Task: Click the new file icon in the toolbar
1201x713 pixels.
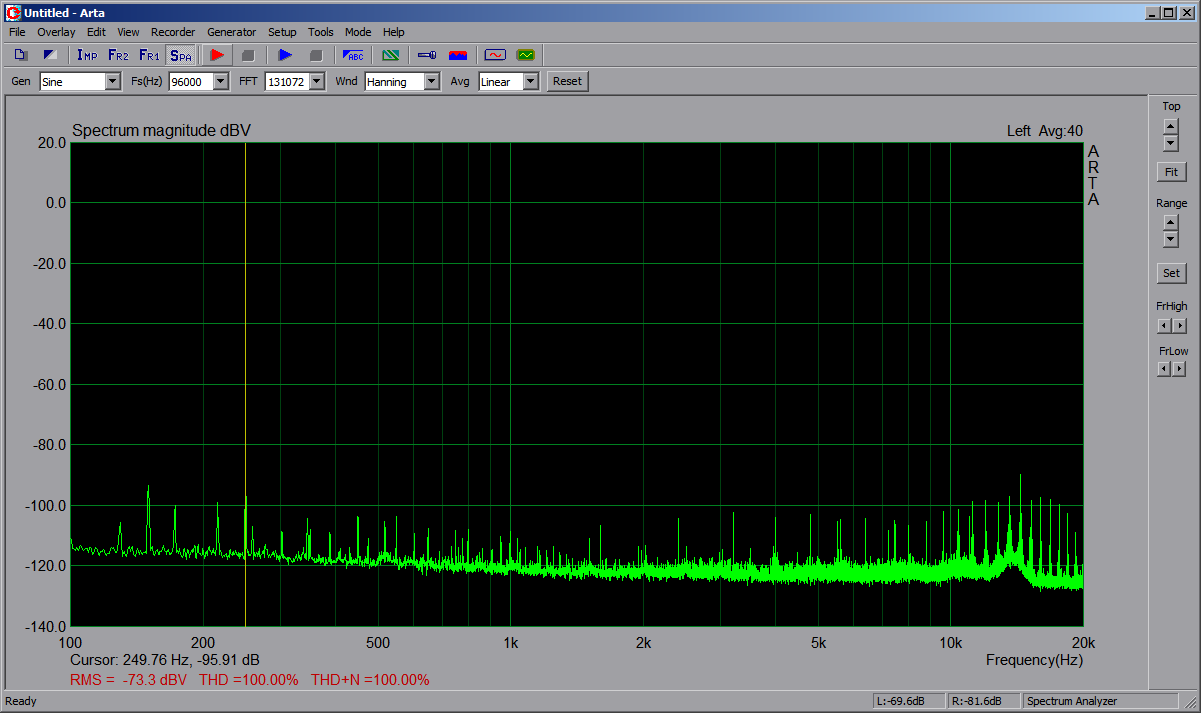Action: click(21, 55)
